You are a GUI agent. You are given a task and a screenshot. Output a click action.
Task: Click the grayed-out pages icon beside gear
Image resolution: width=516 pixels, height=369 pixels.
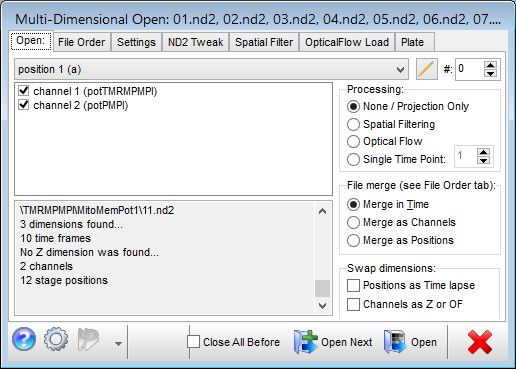coord(88,339)
